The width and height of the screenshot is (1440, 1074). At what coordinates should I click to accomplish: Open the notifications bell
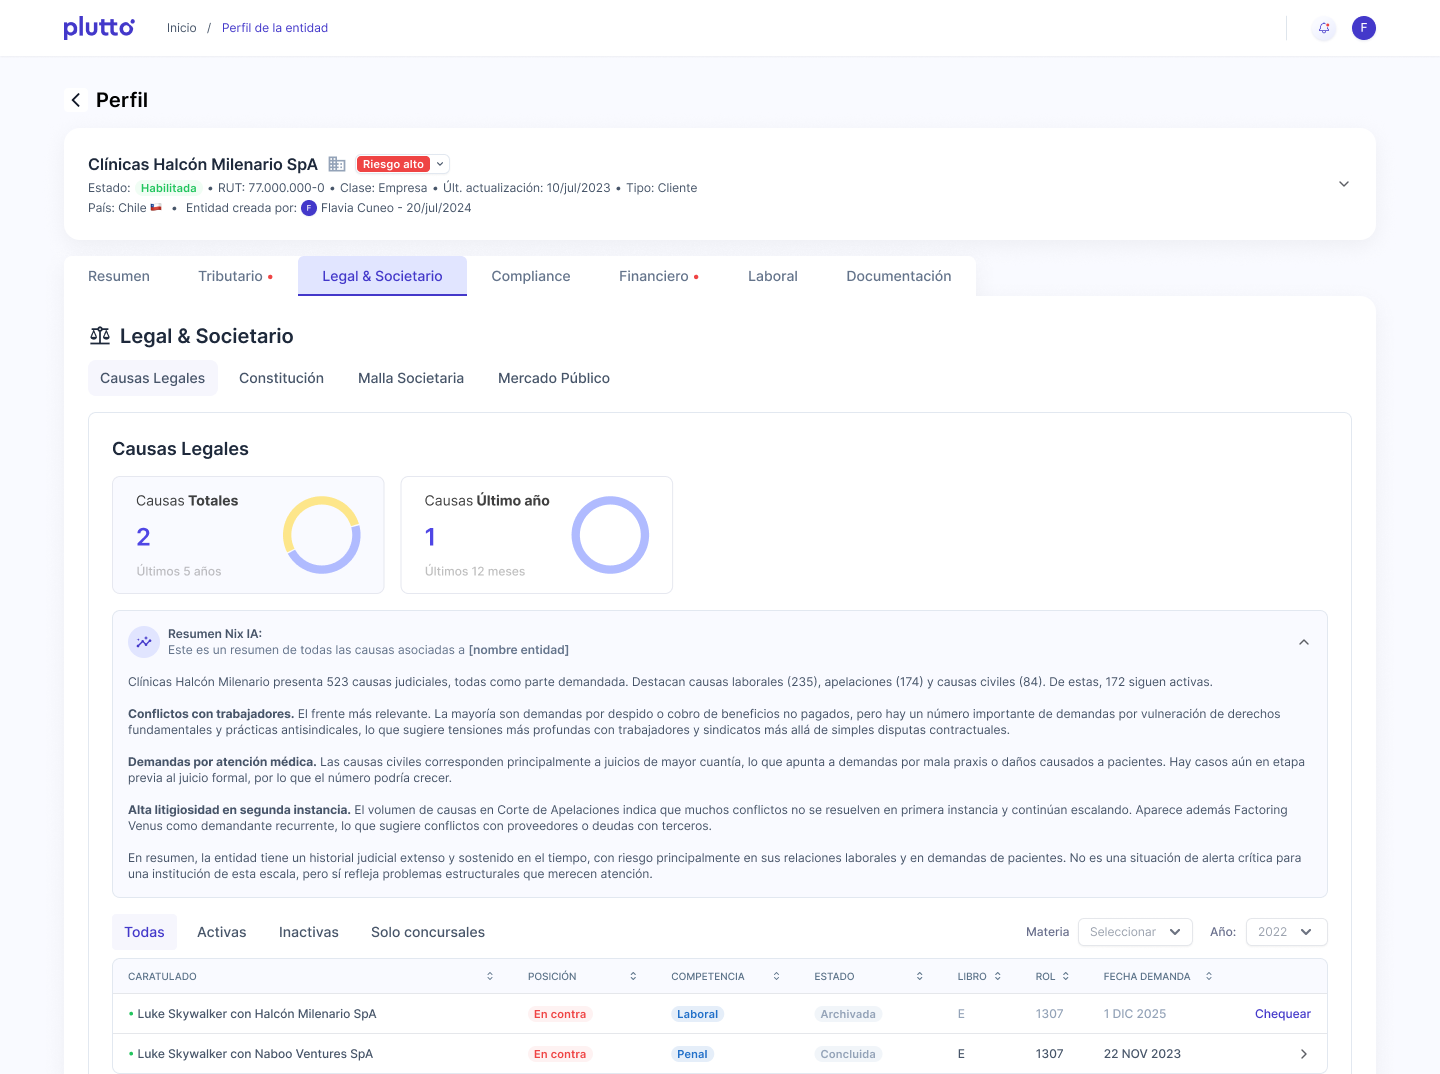(x=1324, y=28)
